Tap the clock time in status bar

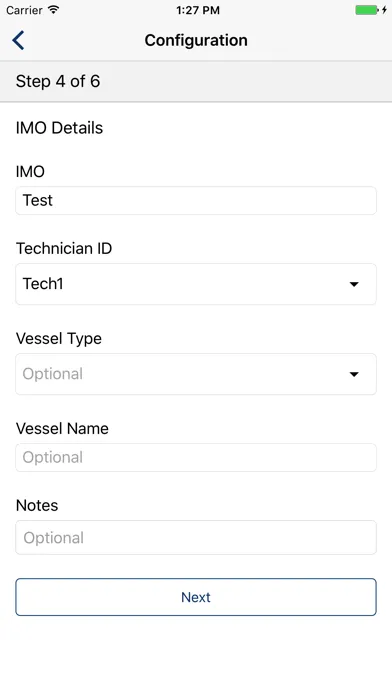pos(198,10)
